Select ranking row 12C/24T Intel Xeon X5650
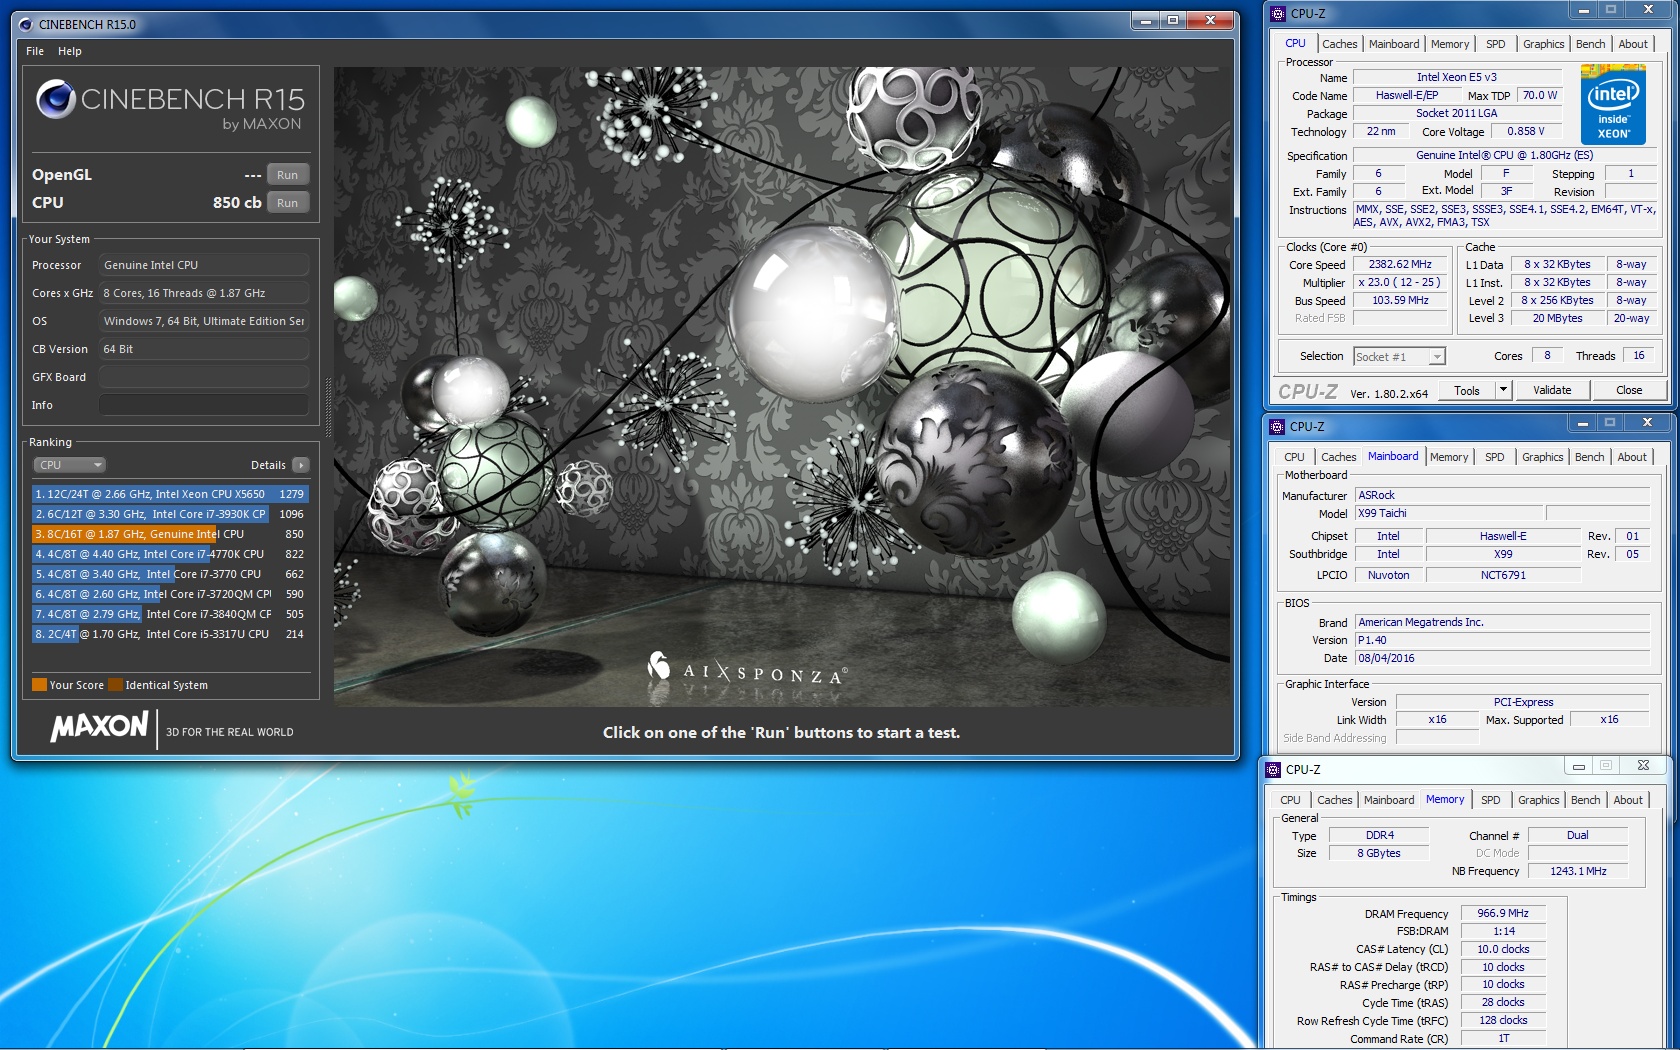Image resolution: width=1680 pixels, height=1050 pixels. 170,494
